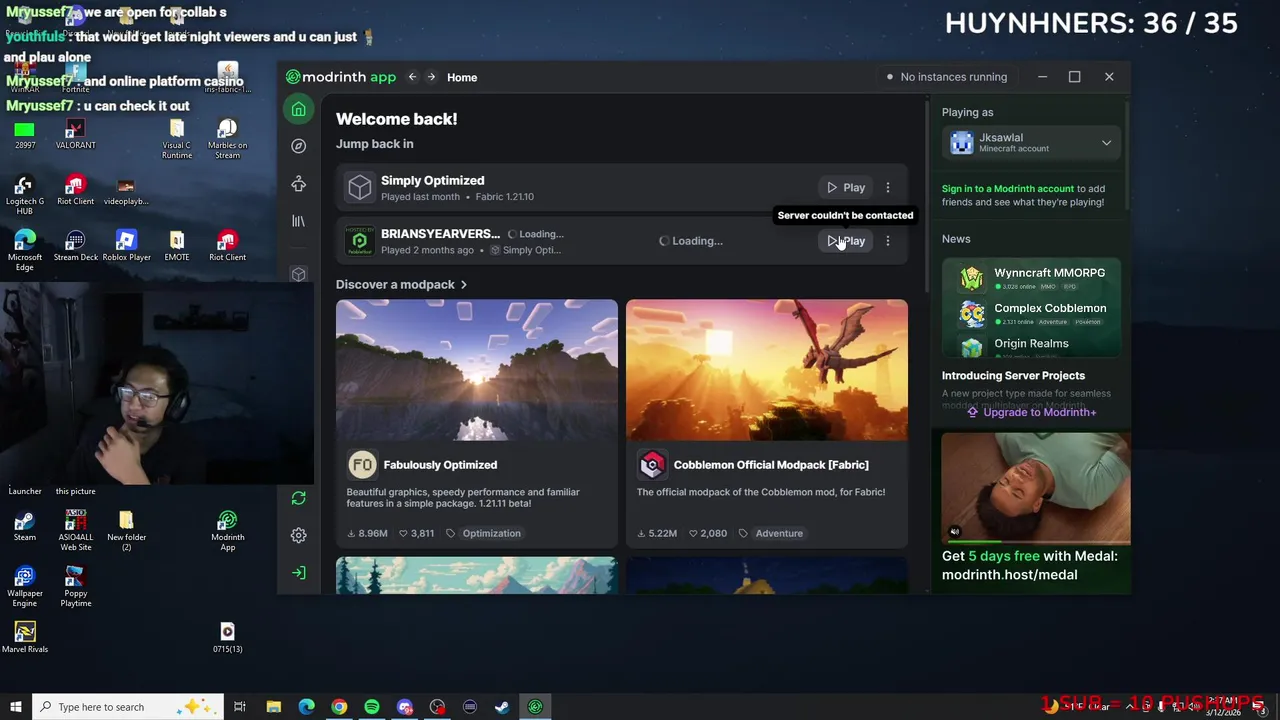Expand the Jksawlal account dropdown
Viewport: 1280px width, 720px height.
point(1106,143)
